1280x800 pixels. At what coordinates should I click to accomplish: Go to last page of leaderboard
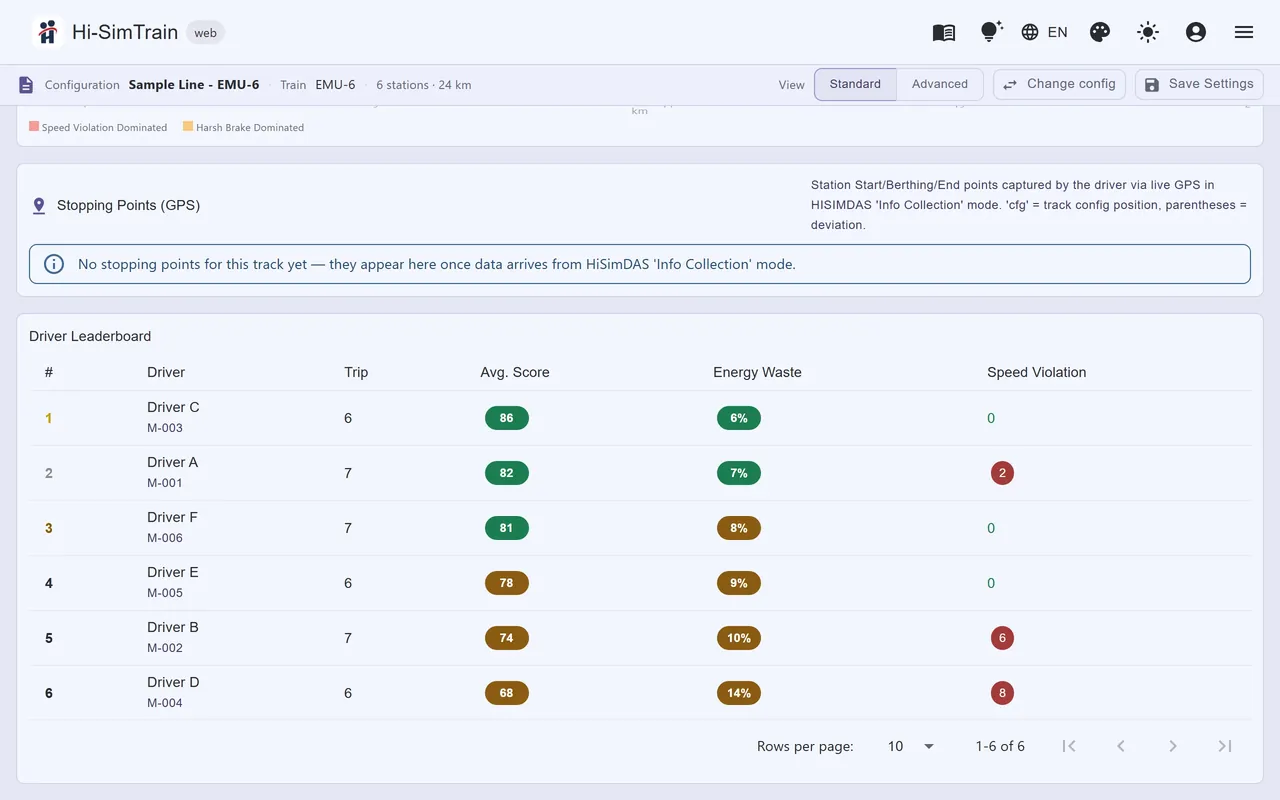1225,746
